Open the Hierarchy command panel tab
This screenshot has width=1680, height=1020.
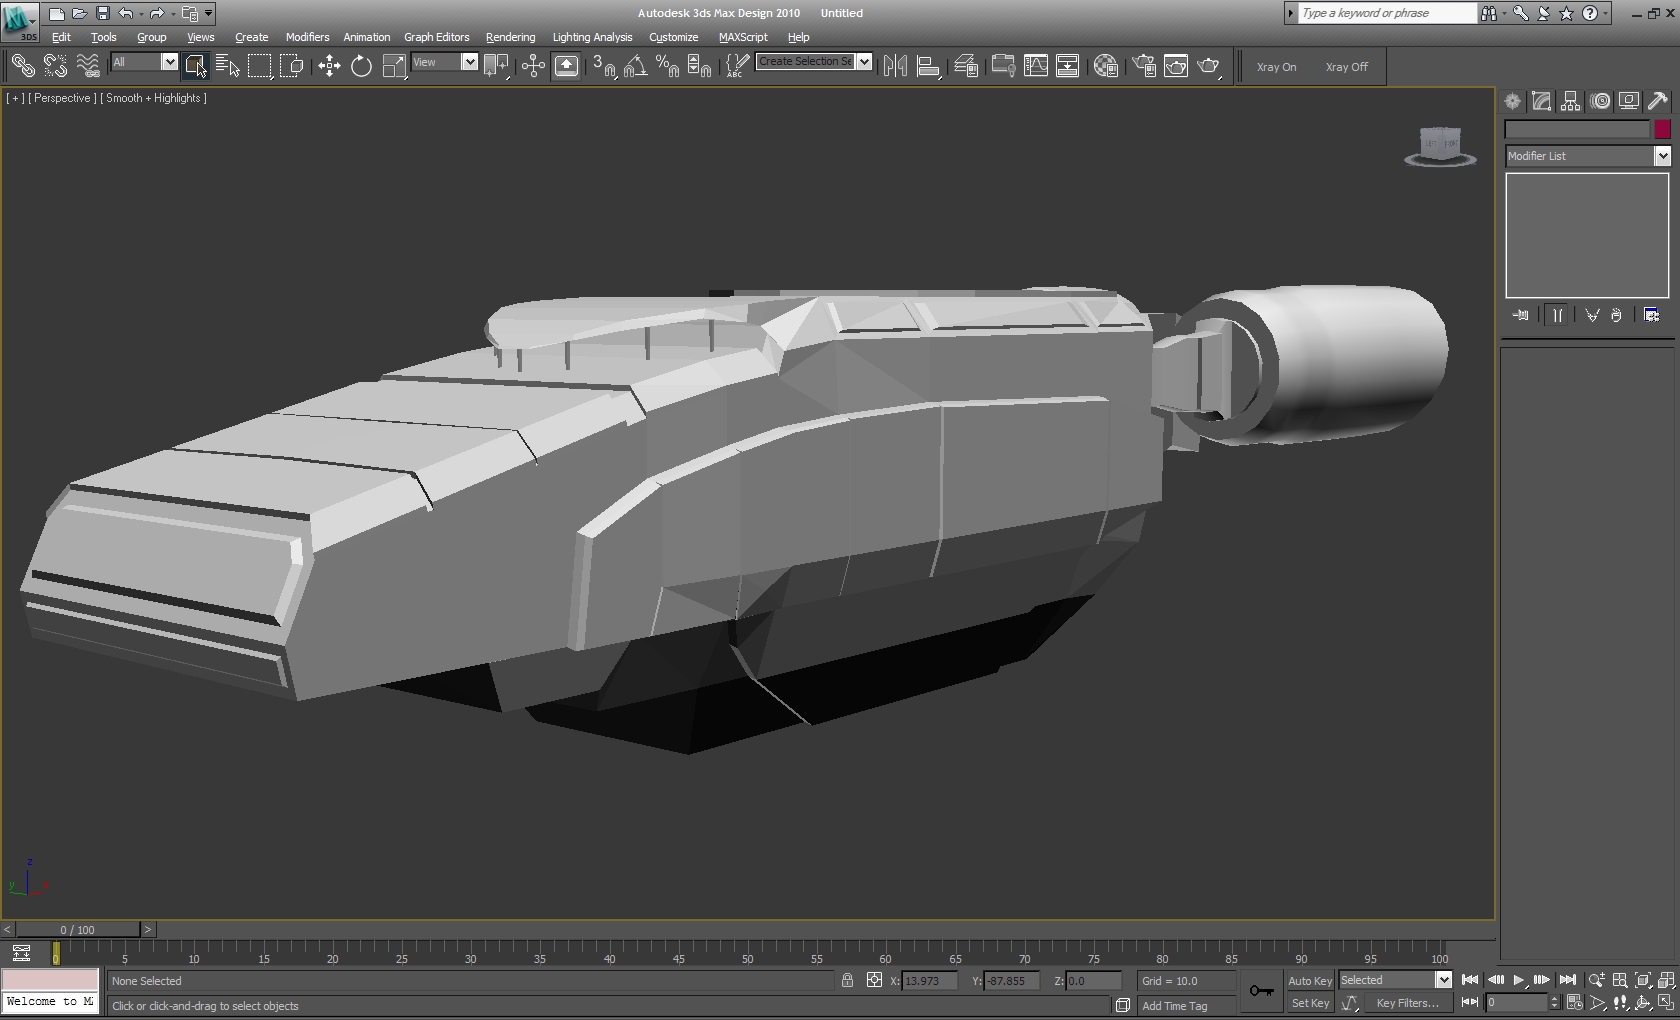[1570, 101]
